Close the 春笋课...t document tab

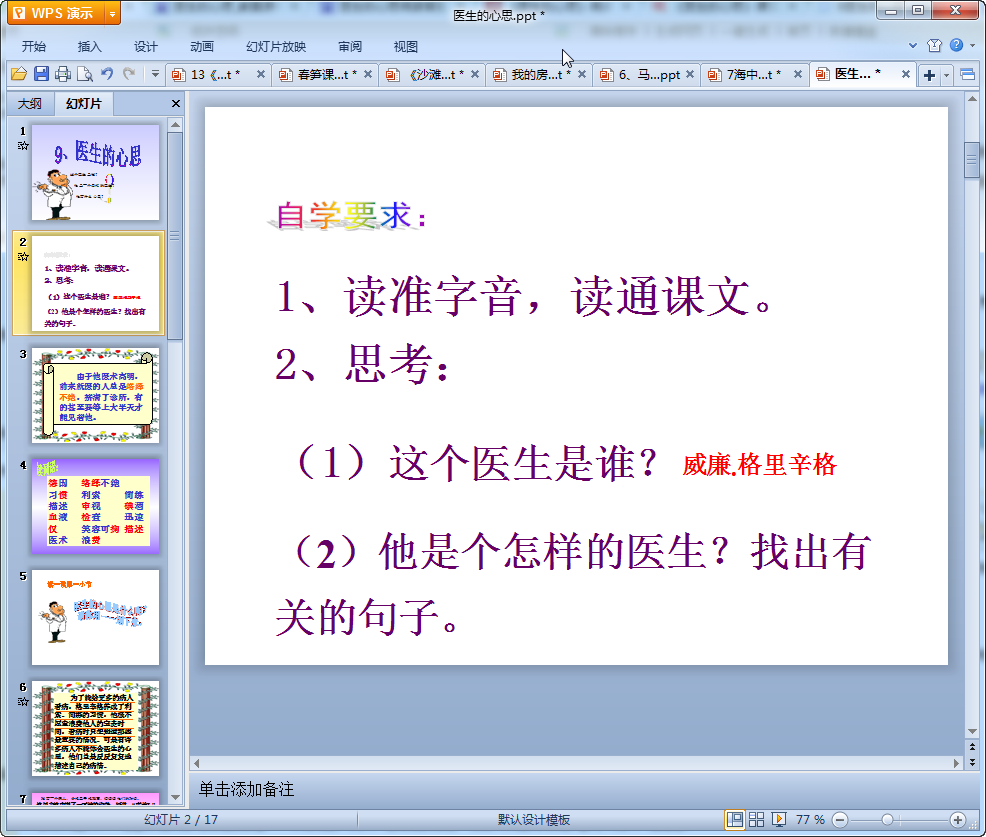(x=368, y=74)
